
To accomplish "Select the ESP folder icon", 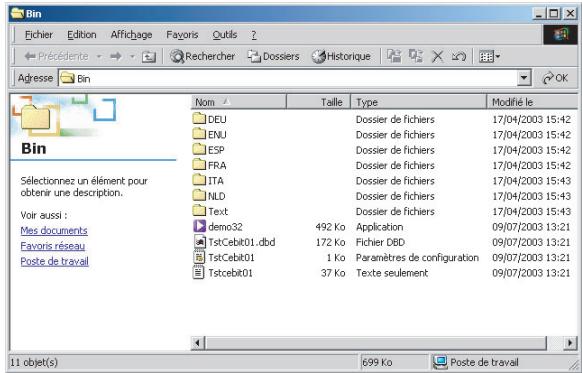I will (199, 150).
